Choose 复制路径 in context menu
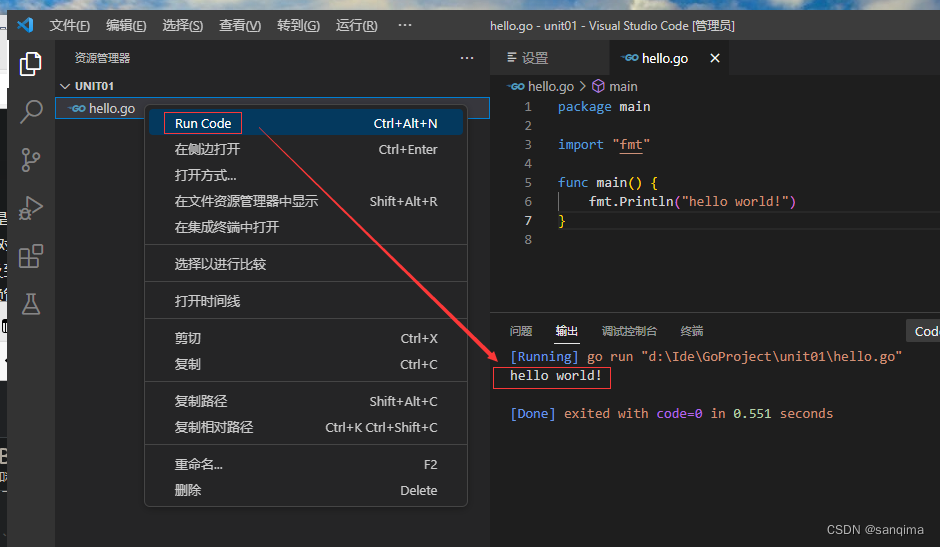The height and width of the screenshot is (547, 940). 306,401
